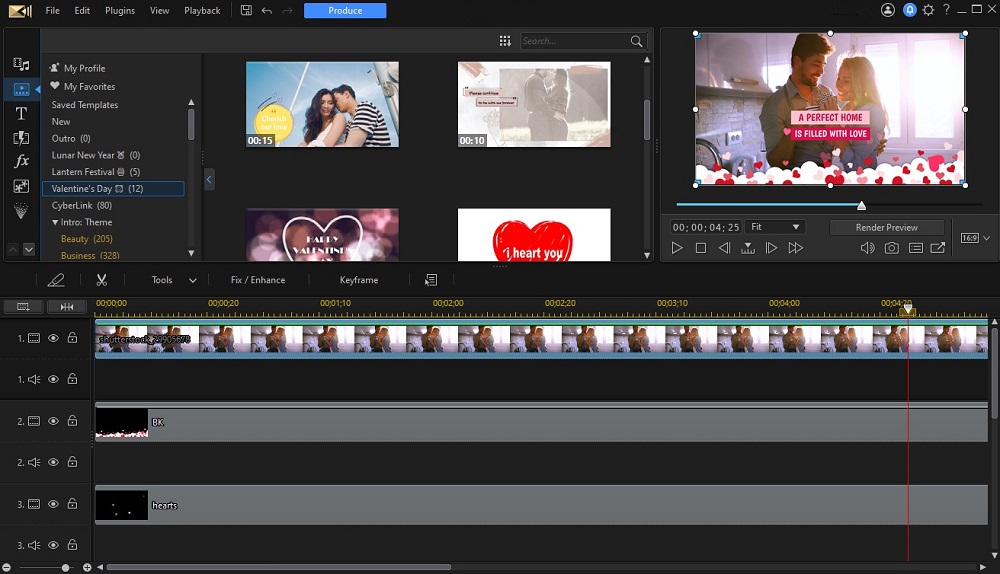This screenshot has width=1000, height=574.
Task: Open the Media Room icon in sidebar
Action: 21,64
